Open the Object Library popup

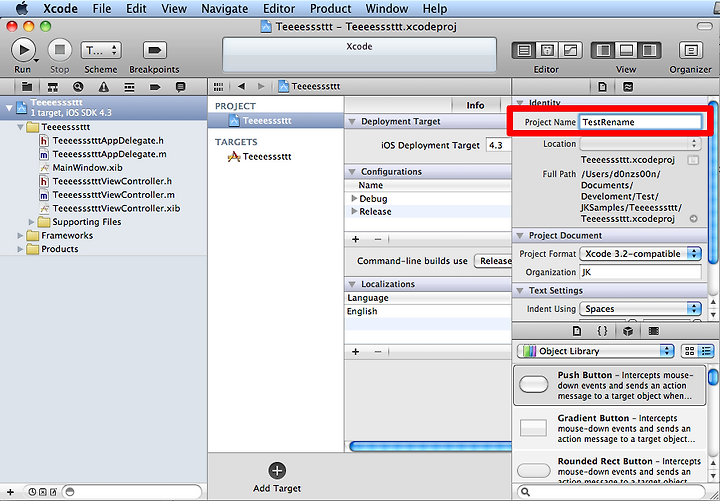tap(596, 351)
